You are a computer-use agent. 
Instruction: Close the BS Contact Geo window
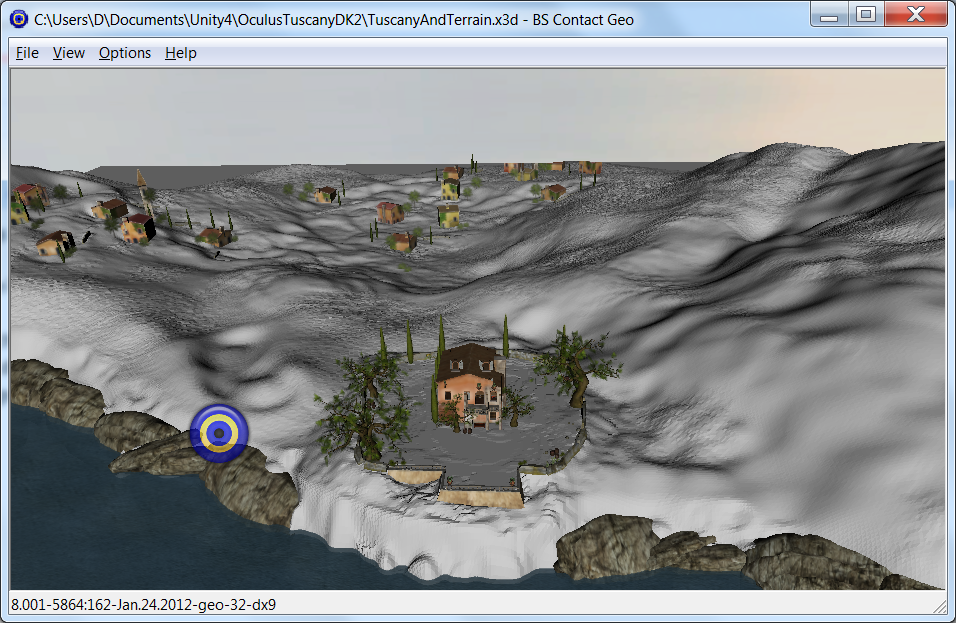(916, 14)
